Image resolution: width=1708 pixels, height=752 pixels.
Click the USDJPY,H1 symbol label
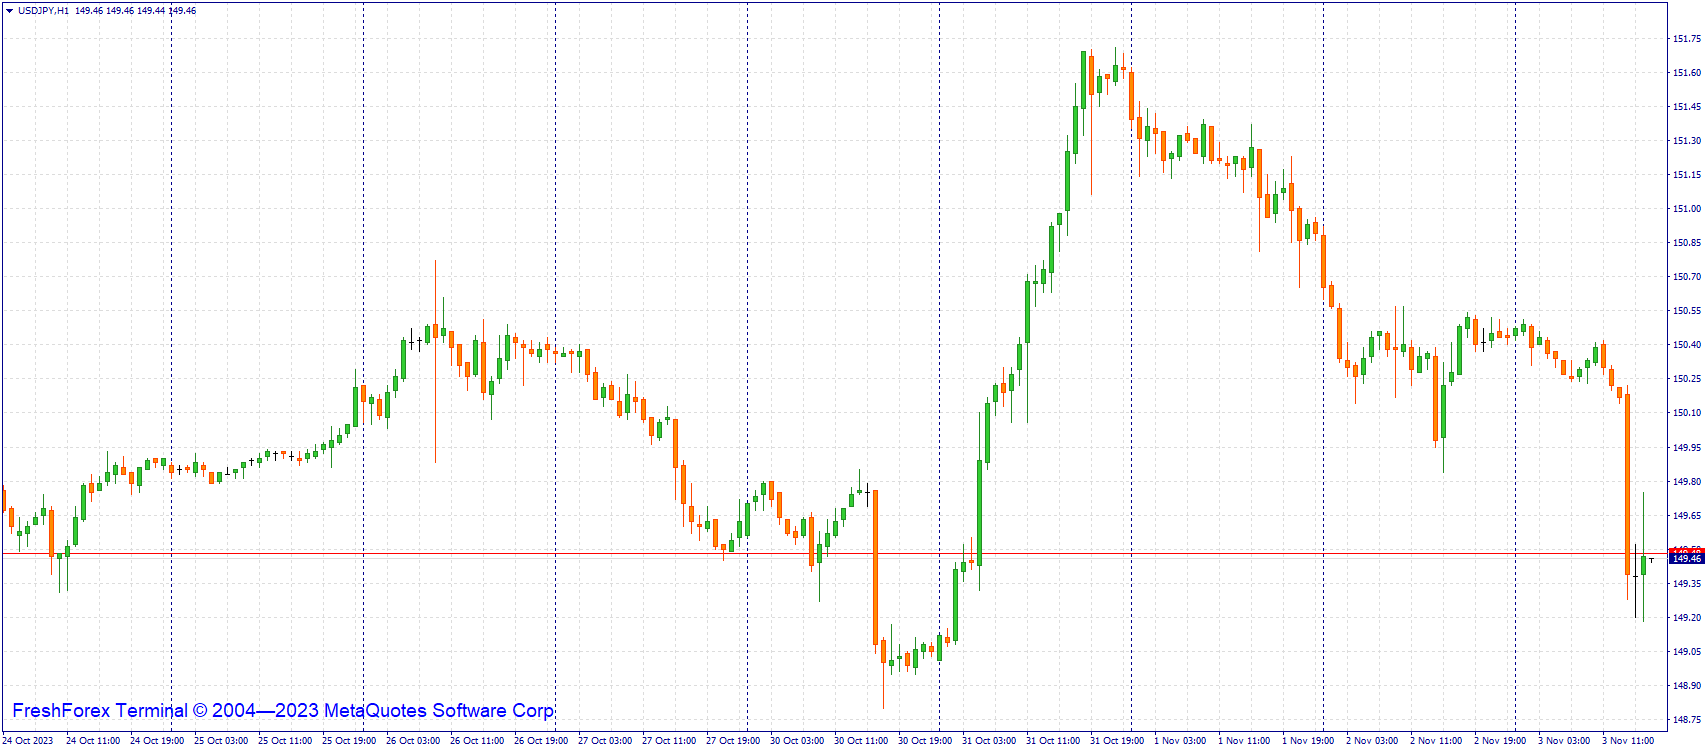pos(44,11)
